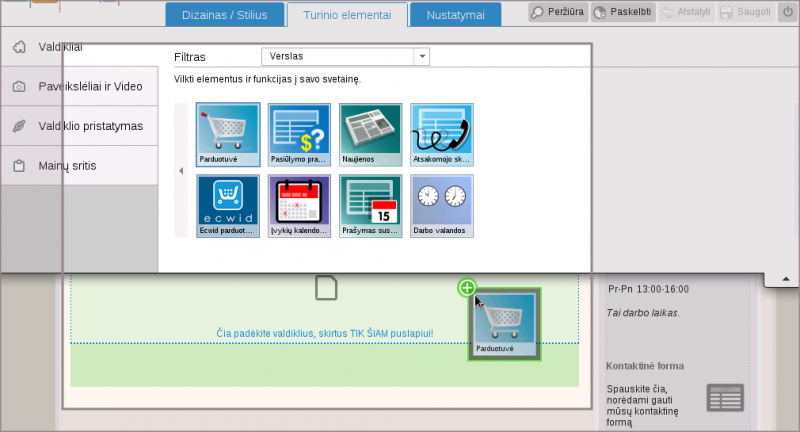Choose the Prašymas susitikti appointment widget

tap(370, 205)
